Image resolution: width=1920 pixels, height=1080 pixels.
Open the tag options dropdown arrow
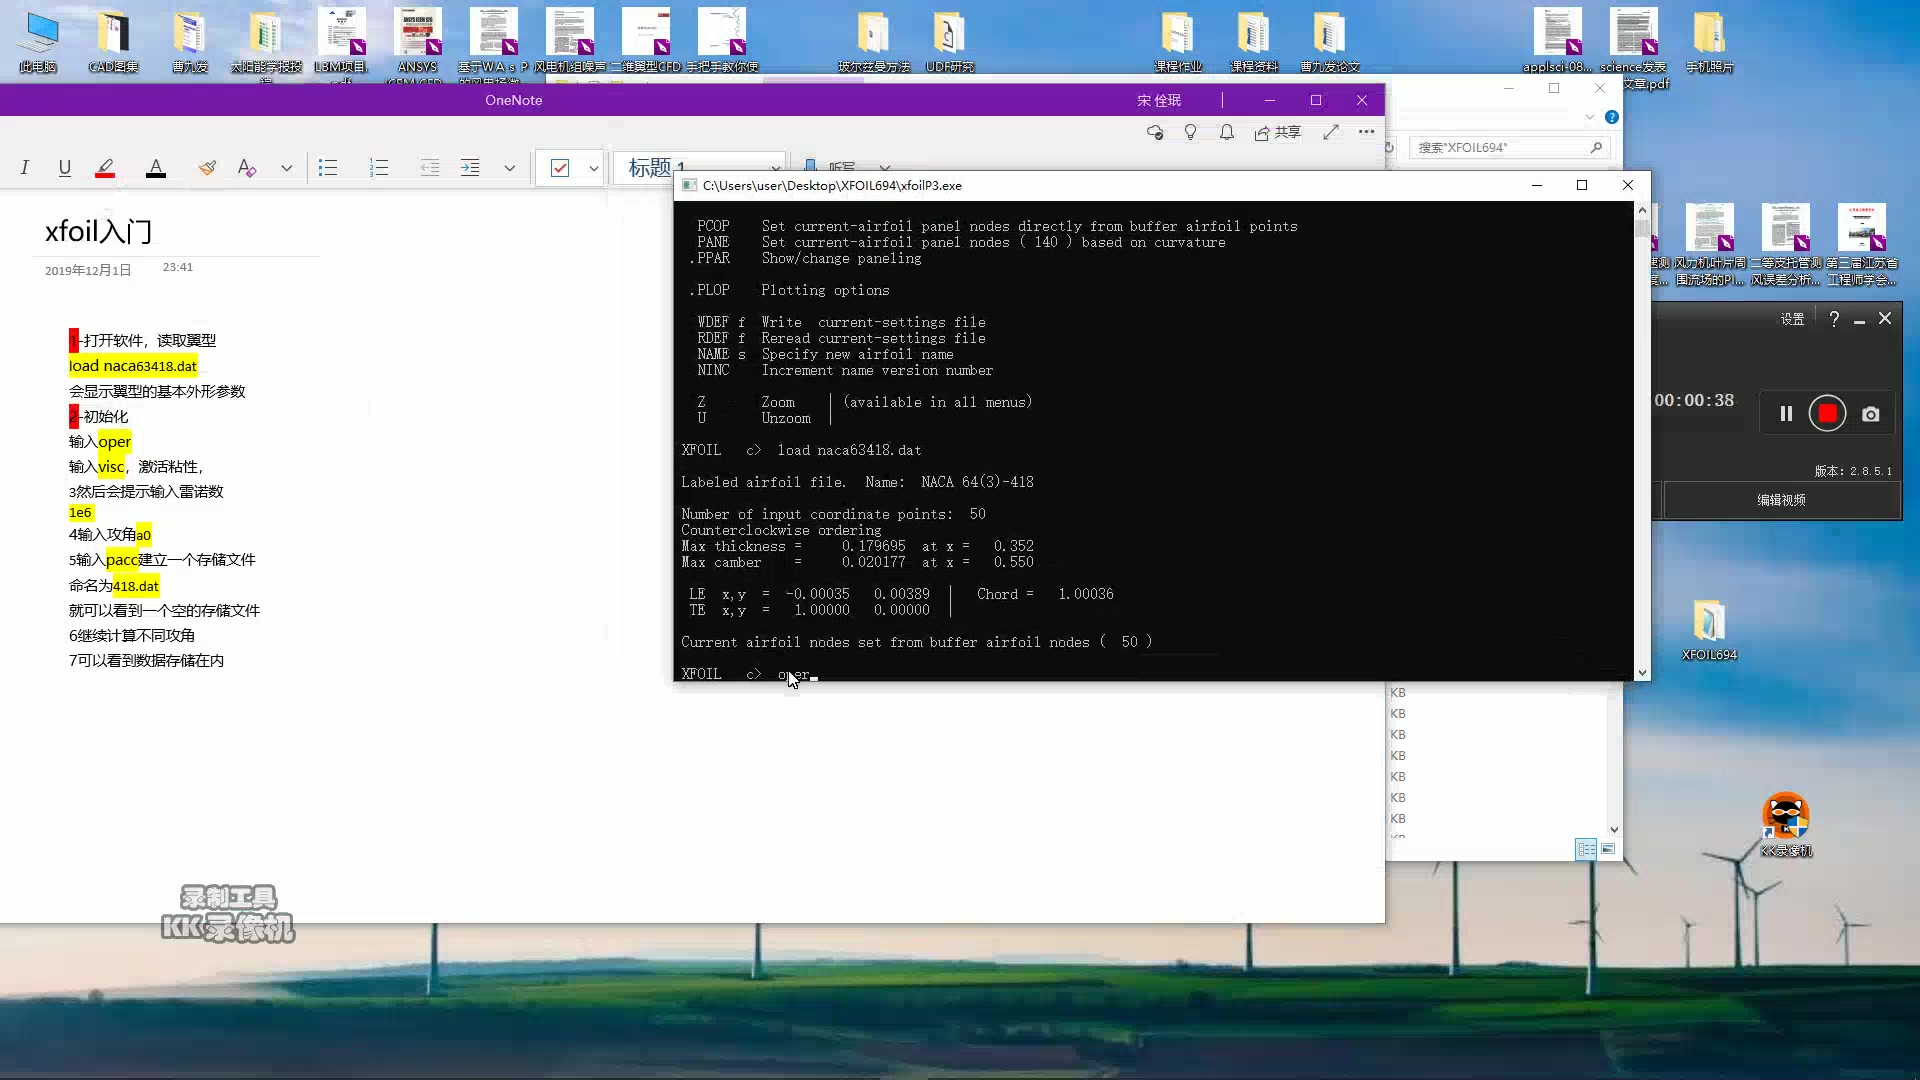click(593, 168)
